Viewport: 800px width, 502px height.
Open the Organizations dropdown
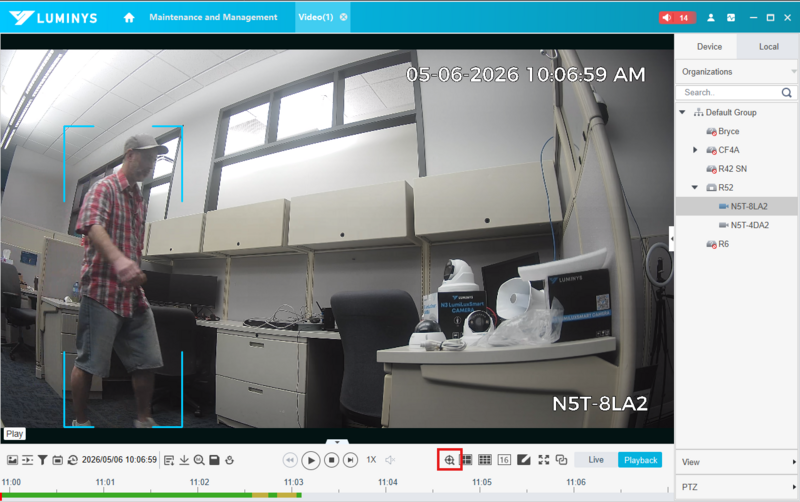click(737, 71)
